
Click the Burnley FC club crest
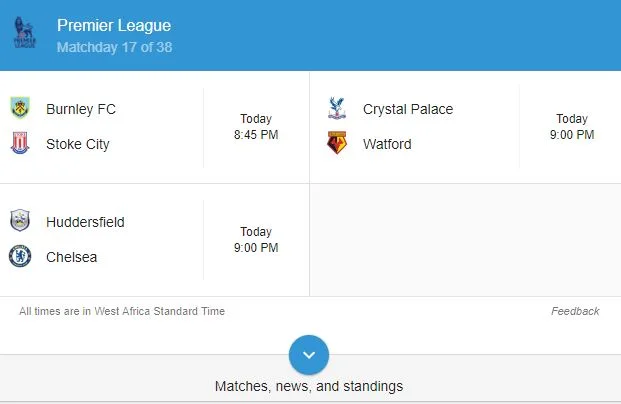[20, 108]
